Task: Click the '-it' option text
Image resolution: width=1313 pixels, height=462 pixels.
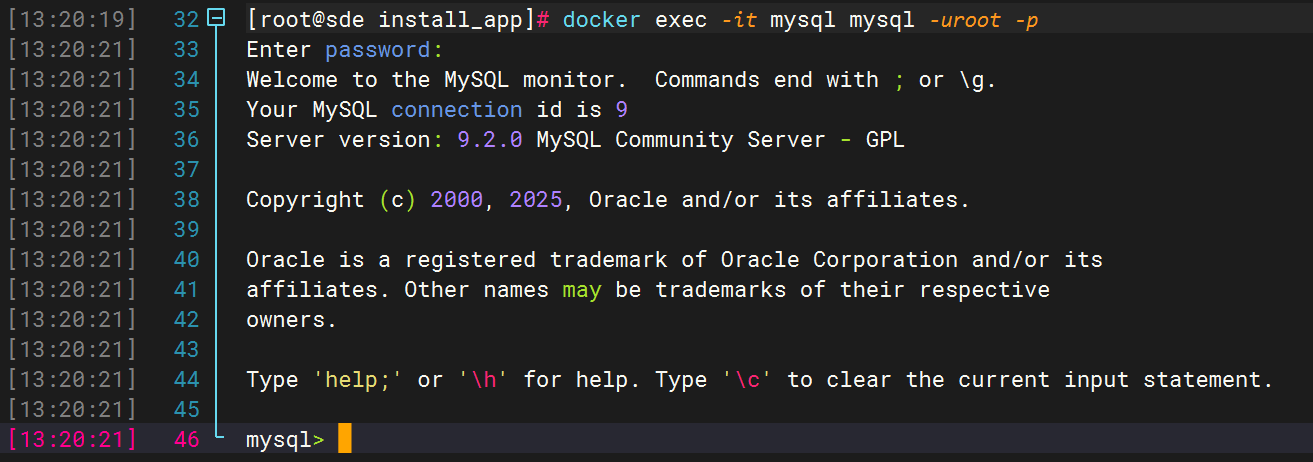Action: point(740,19)
